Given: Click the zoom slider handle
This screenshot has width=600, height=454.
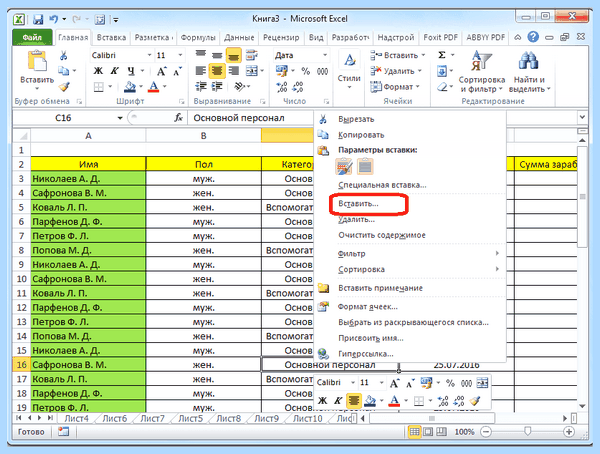Looking at the screenshot, I should 528,431.
